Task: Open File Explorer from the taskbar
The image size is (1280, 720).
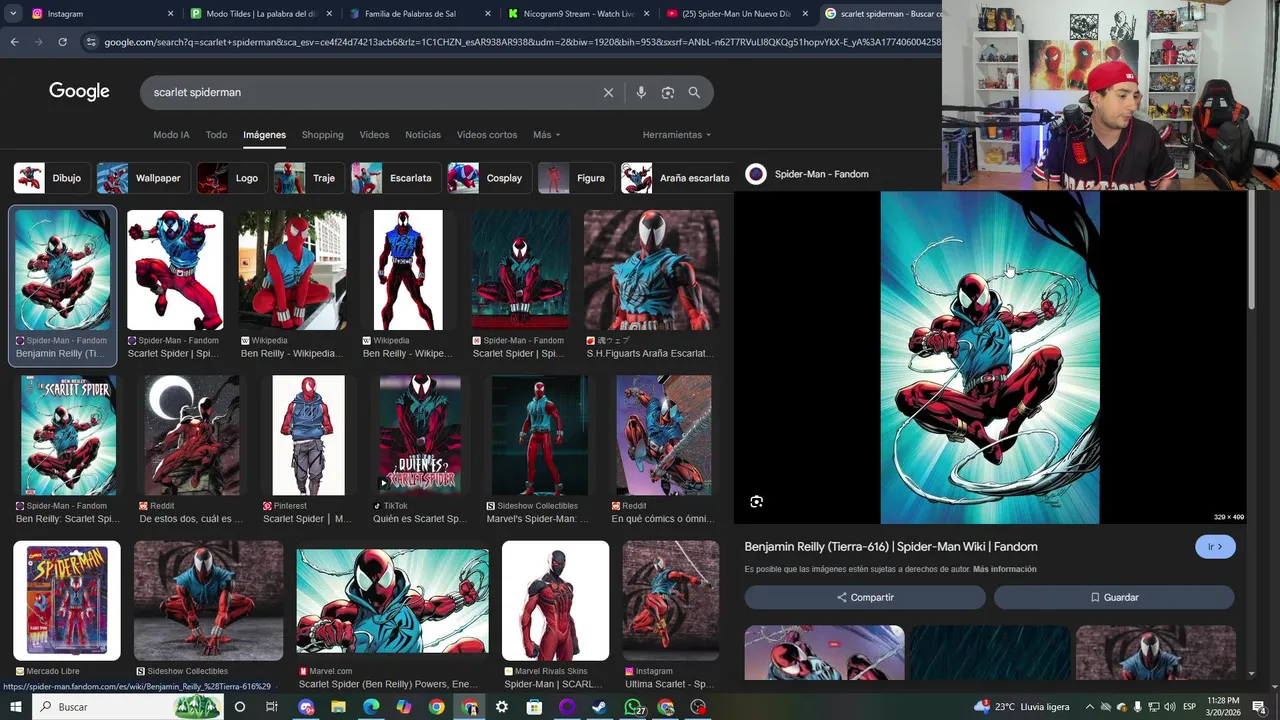Action: click(x=338, y=707)
